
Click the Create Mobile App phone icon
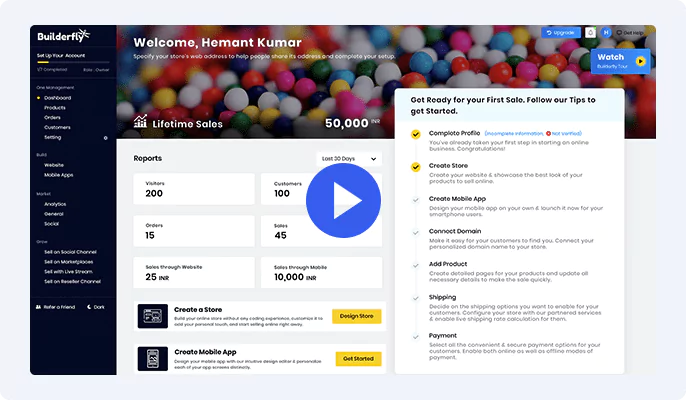pos(155,358)
